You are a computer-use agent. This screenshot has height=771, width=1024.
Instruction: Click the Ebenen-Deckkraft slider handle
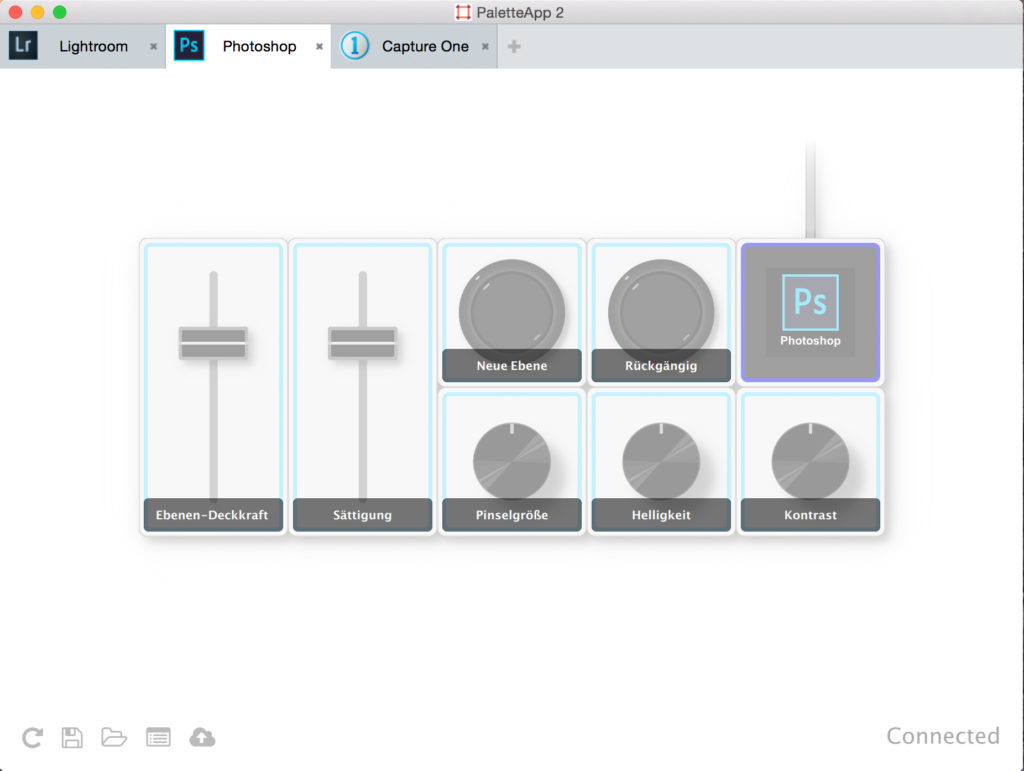(x=213, y=343)
